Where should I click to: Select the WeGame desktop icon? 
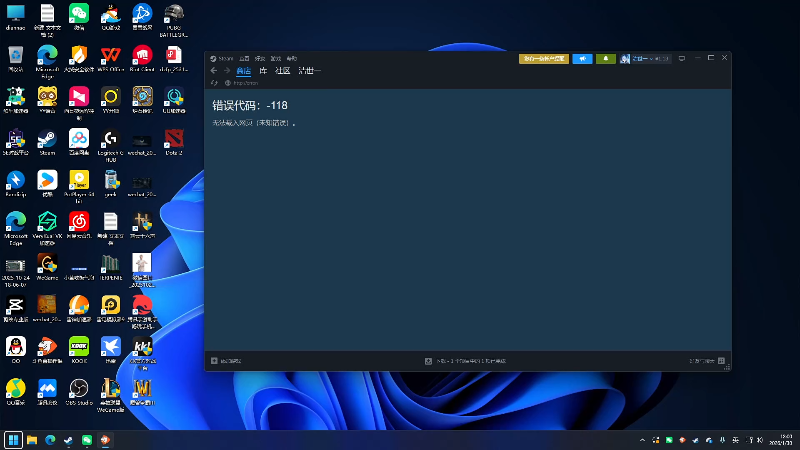coord(47,268)
